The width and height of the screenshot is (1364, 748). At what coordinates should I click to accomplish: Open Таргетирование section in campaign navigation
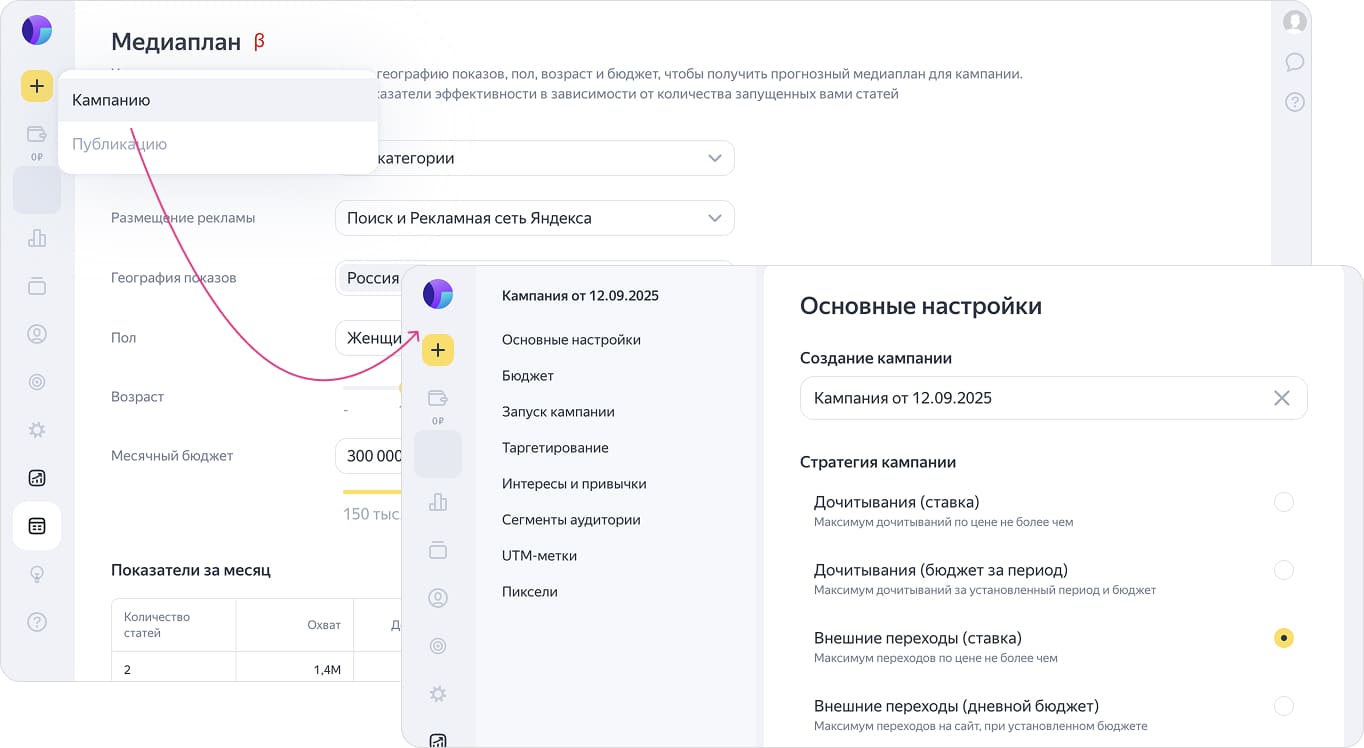(555, 448)
